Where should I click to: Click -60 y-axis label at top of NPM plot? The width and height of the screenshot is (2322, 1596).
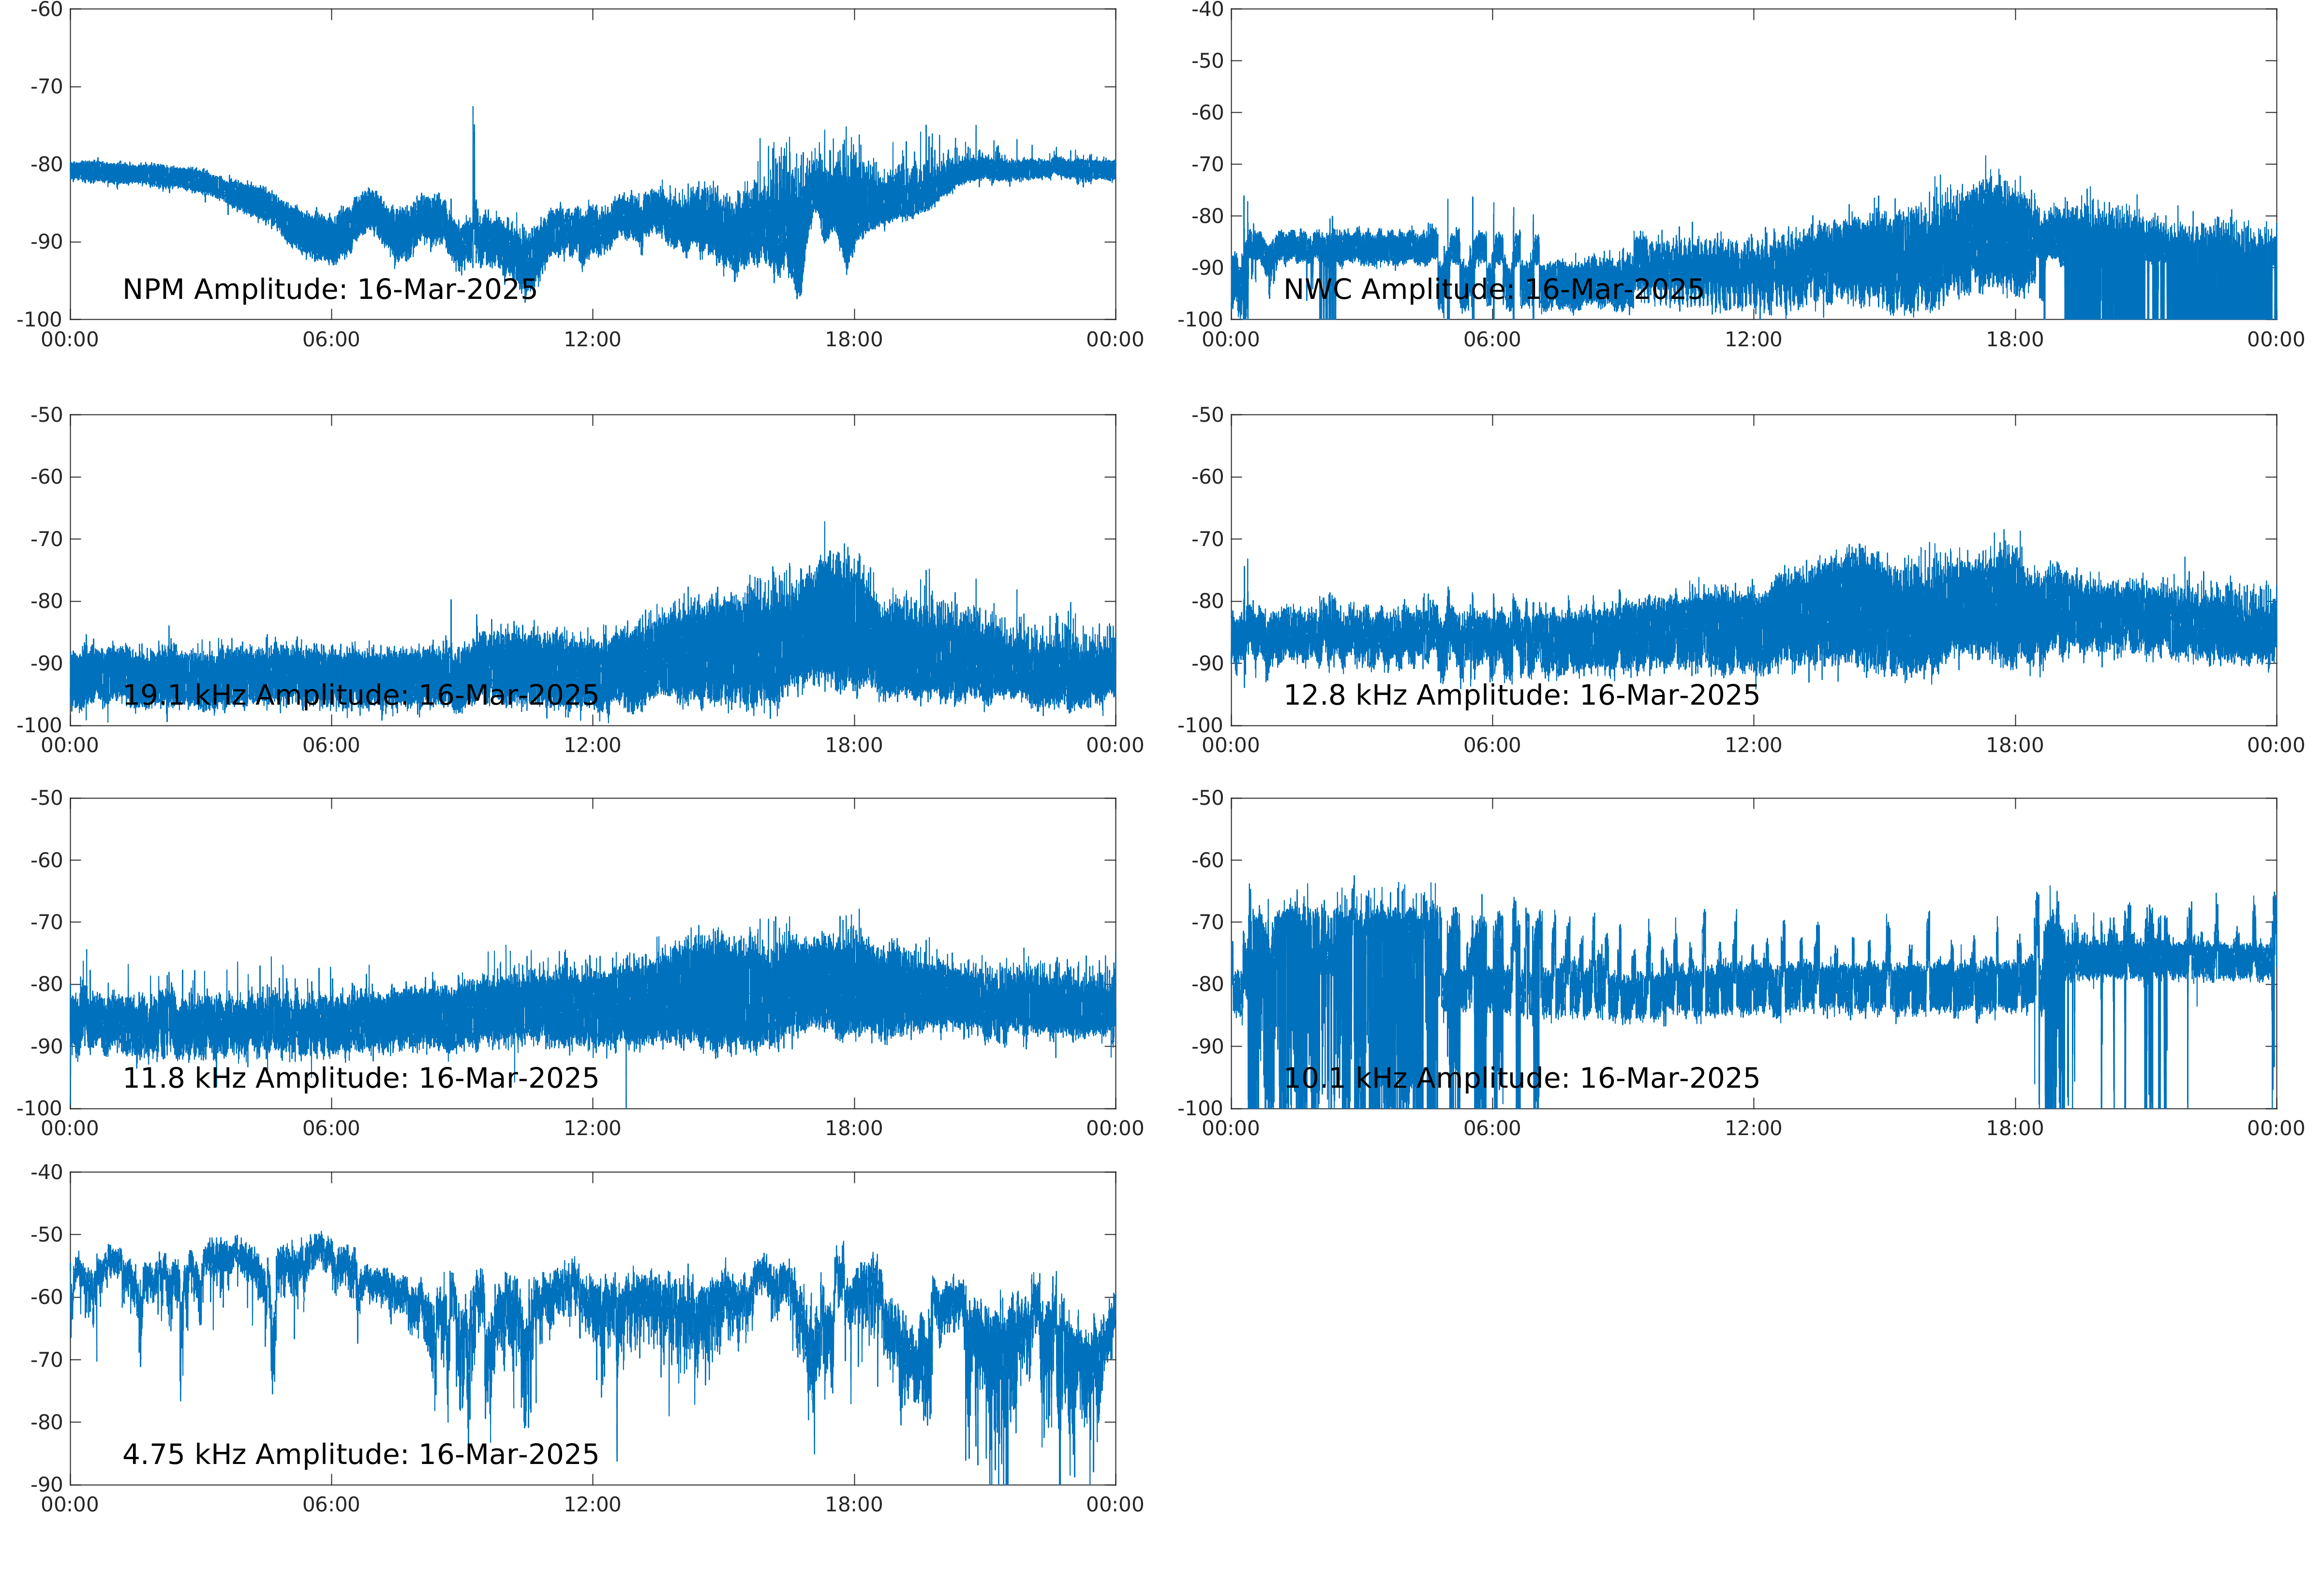tap(46, 10)
